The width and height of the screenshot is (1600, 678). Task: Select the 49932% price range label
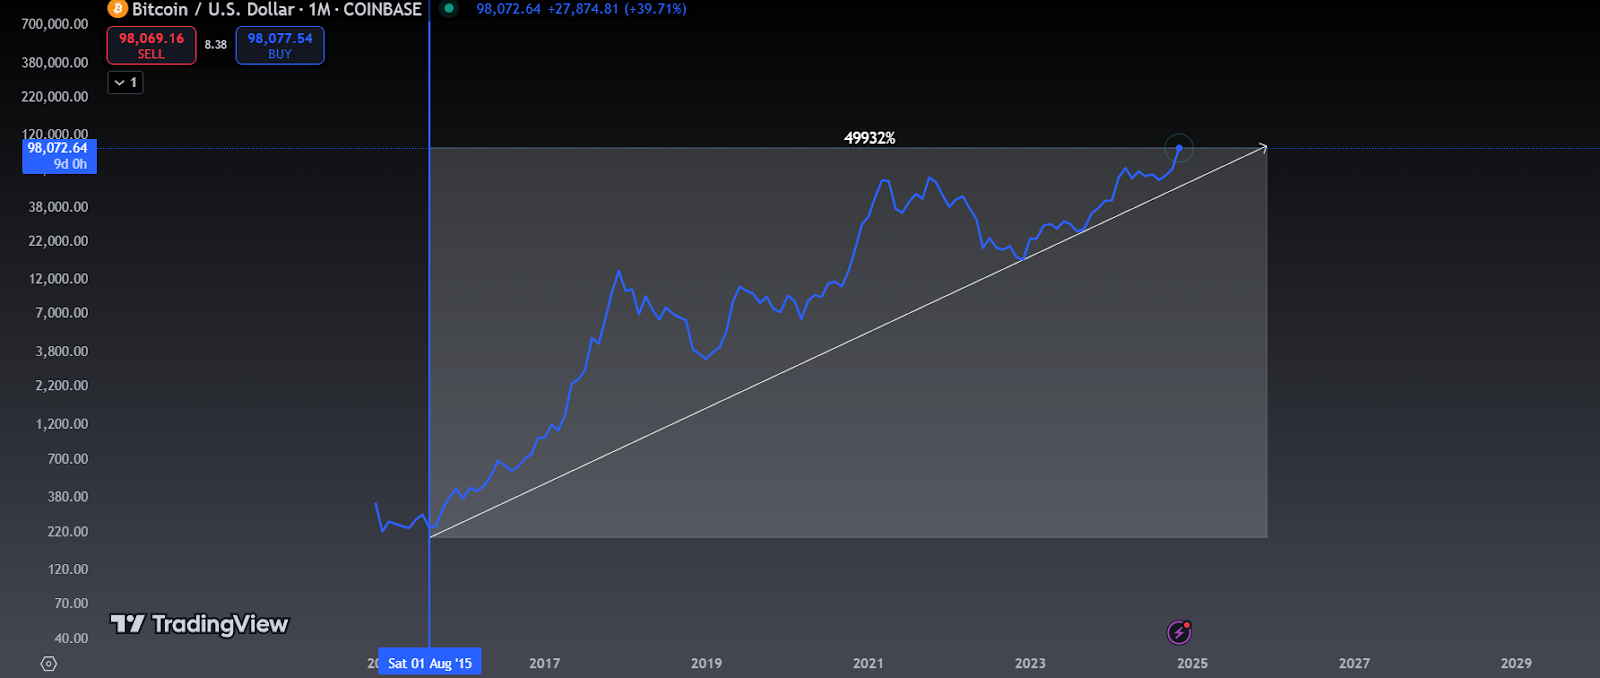click(869, 138)
